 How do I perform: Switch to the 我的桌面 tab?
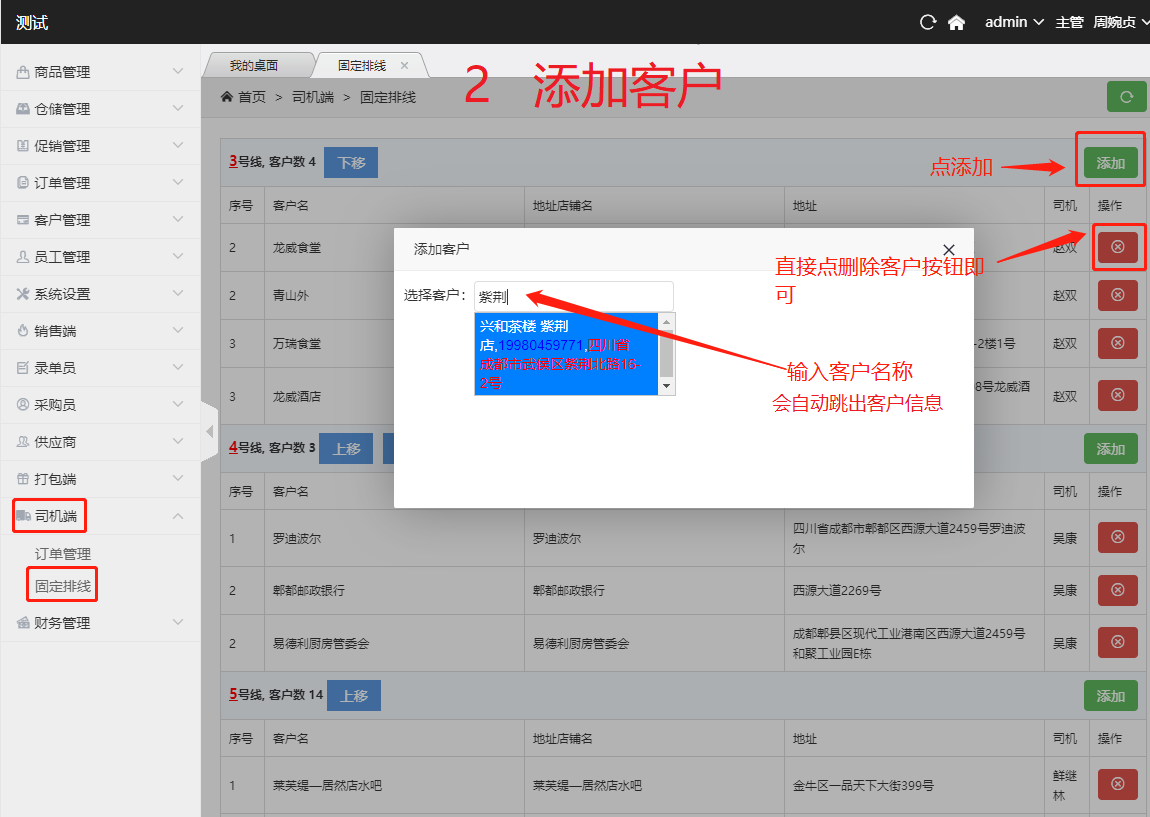[x=254, y=66]
